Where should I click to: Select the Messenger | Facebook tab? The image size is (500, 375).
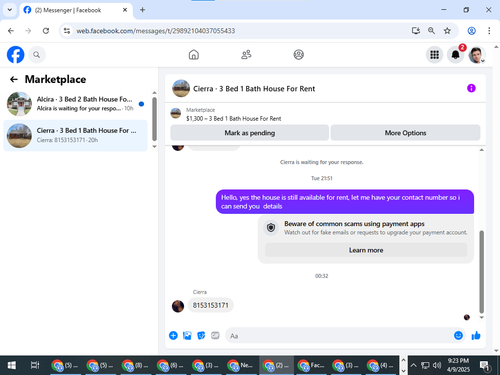click(x=76, y=10)
